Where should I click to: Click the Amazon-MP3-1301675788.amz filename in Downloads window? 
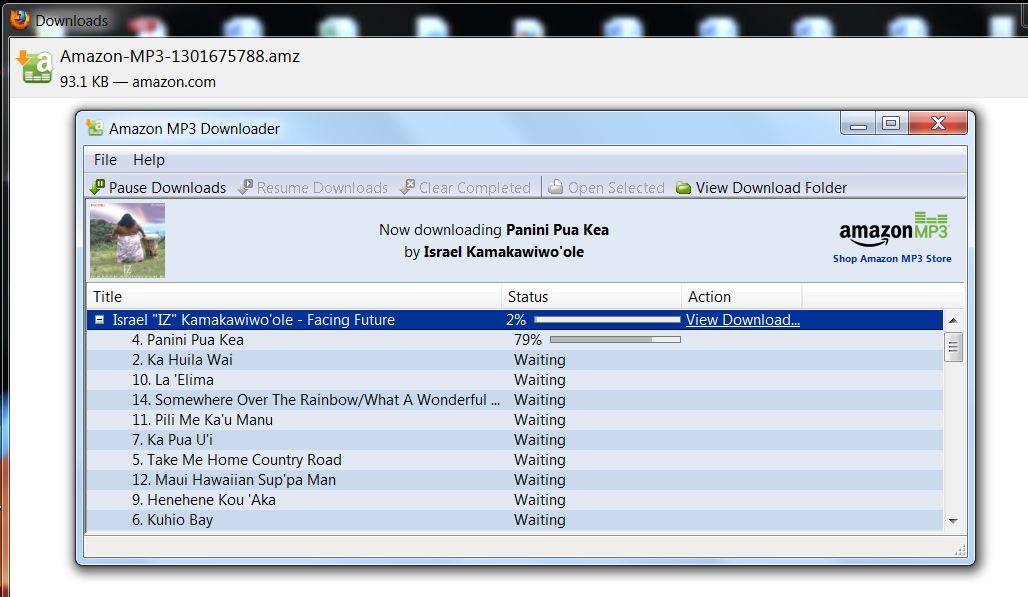point(180,56)
